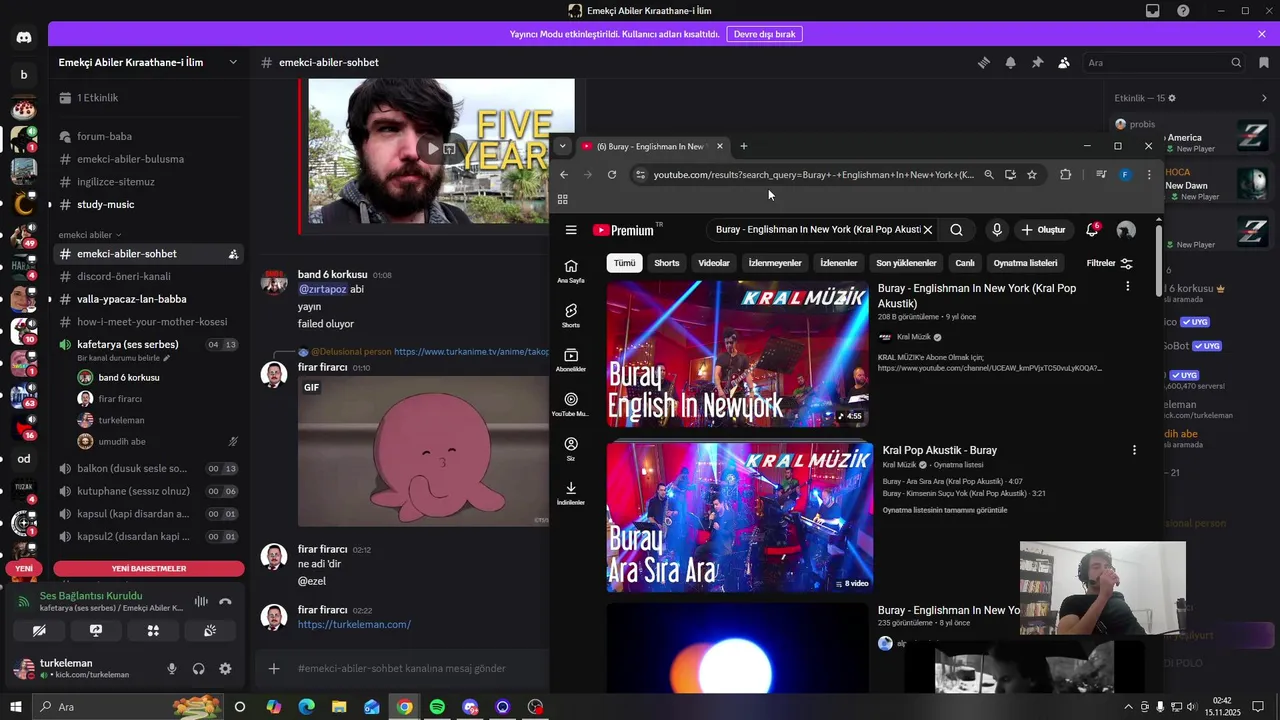
Task: Select the Videolar filter chip
Action: pos(714,263)
